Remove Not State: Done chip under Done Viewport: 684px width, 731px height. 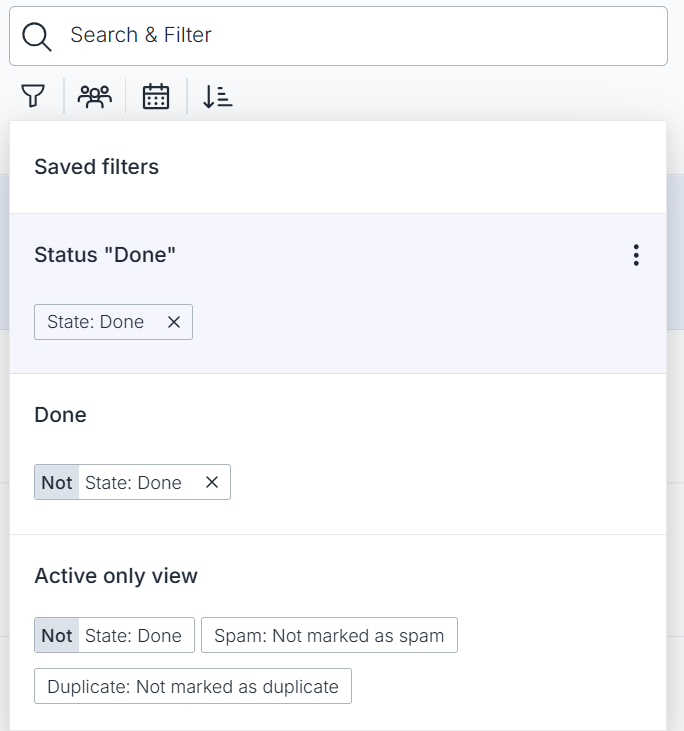pyautogui.click(x=212, y=482)
